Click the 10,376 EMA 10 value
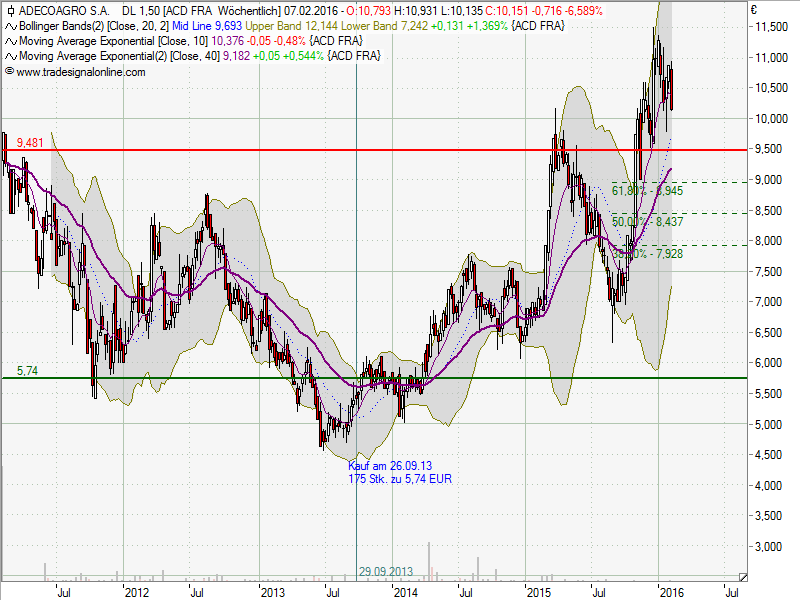 (228, 41)
